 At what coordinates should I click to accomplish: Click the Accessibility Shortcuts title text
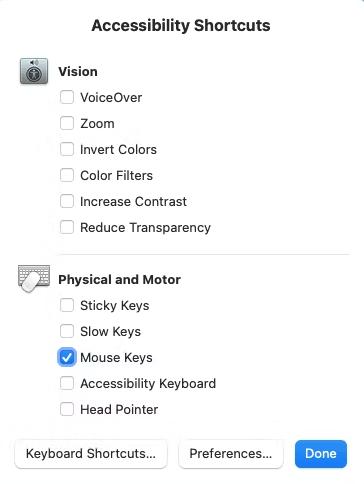[181, 26]
